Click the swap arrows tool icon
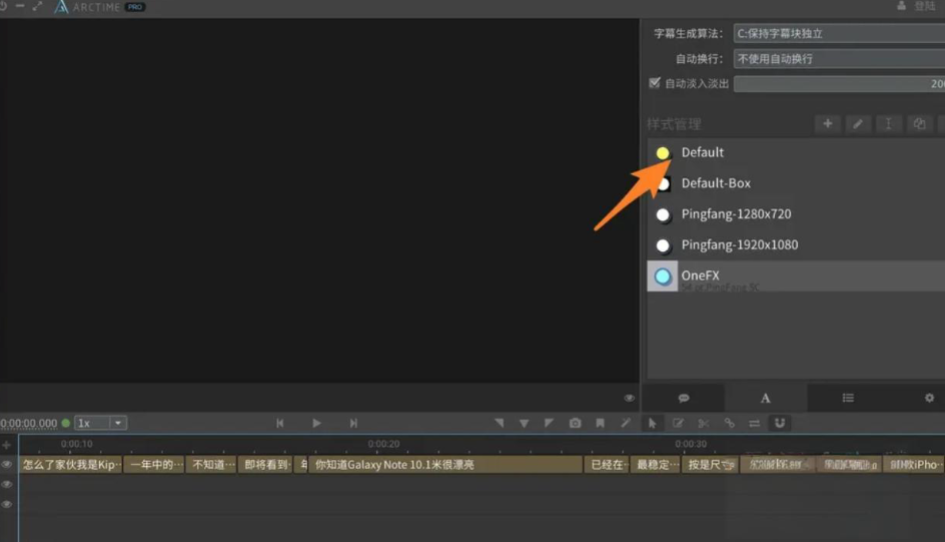The height and width of the screenshot is (542, 945). (755, 423)
